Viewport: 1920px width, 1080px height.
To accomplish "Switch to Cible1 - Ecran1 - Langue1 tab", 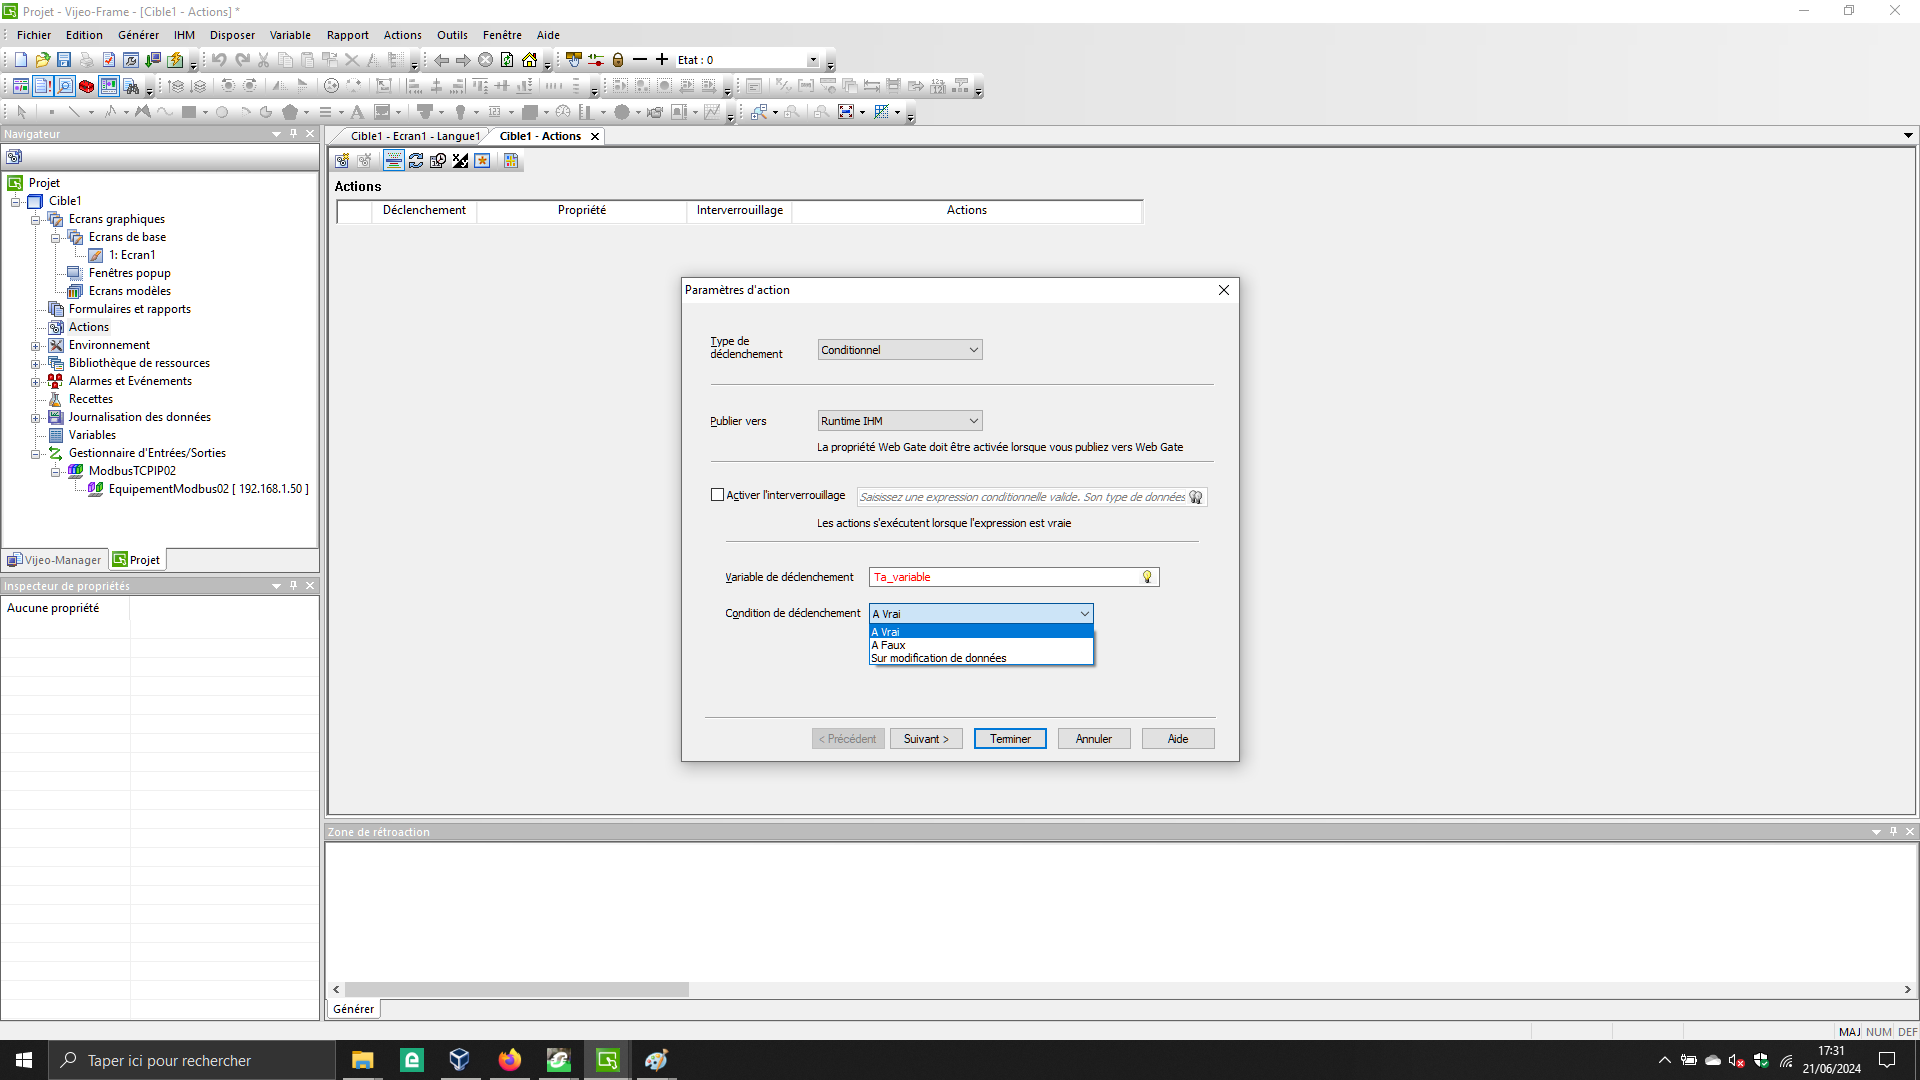I will tap(414, 136).
